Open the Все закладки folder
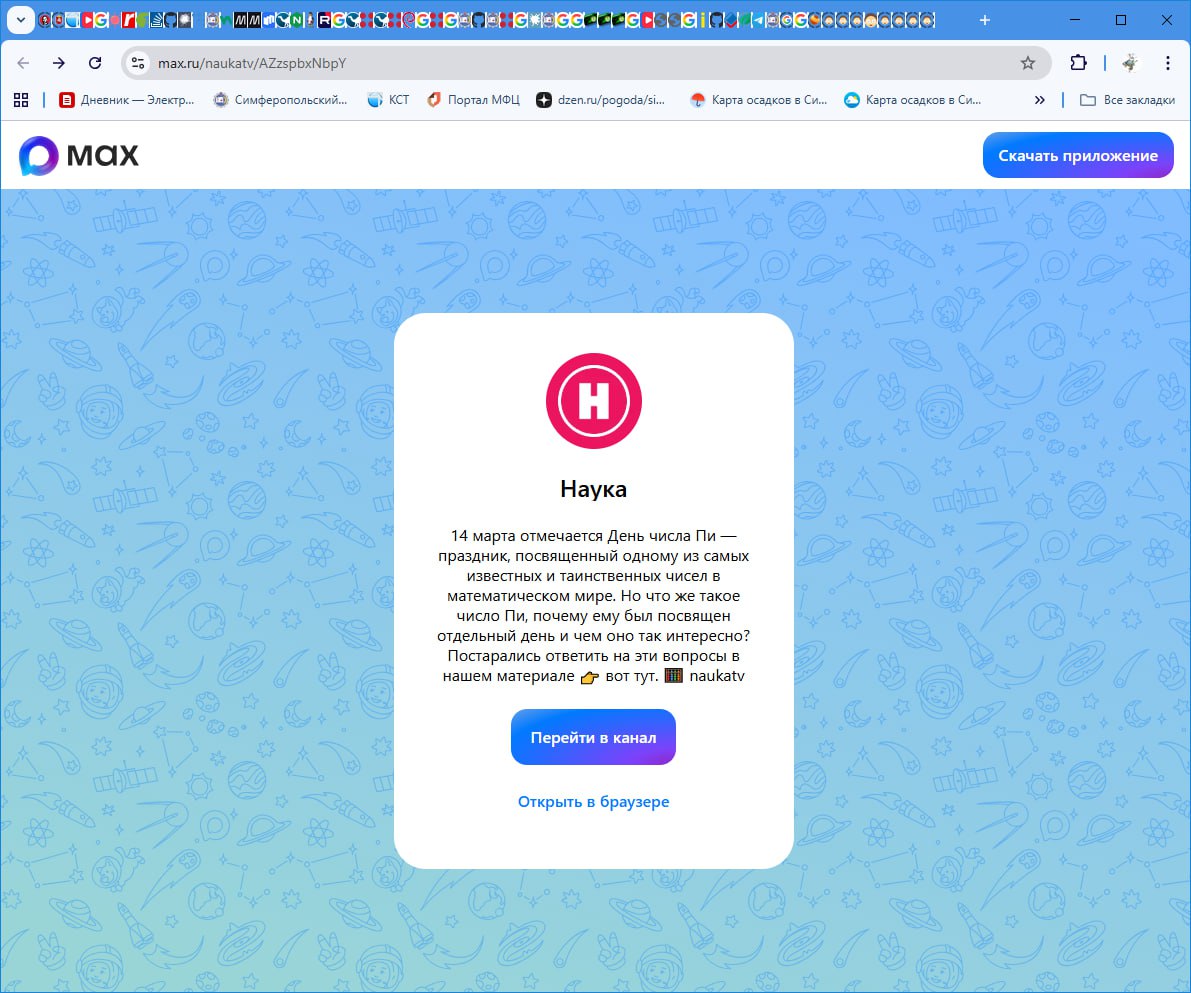Viewport: 1191px width, 993px height. tap(1127, 100)
